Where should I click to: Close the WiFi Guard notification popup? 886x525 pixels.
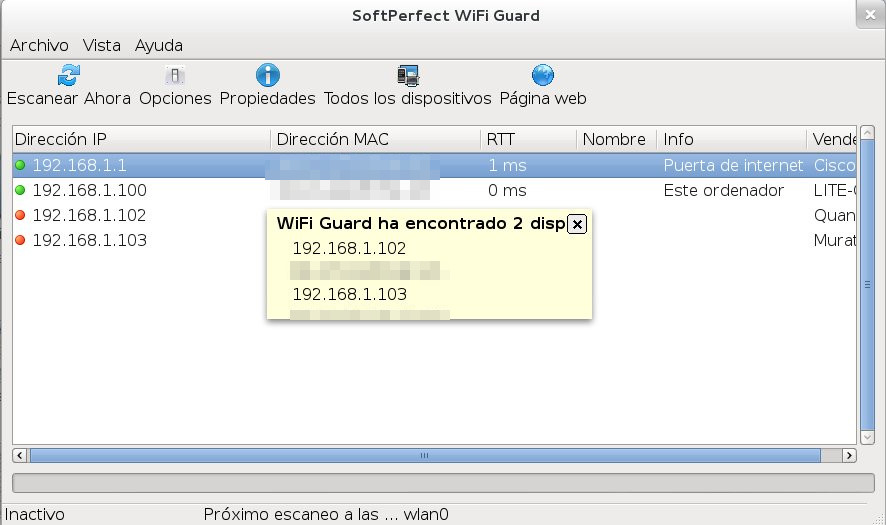(577, 224)
